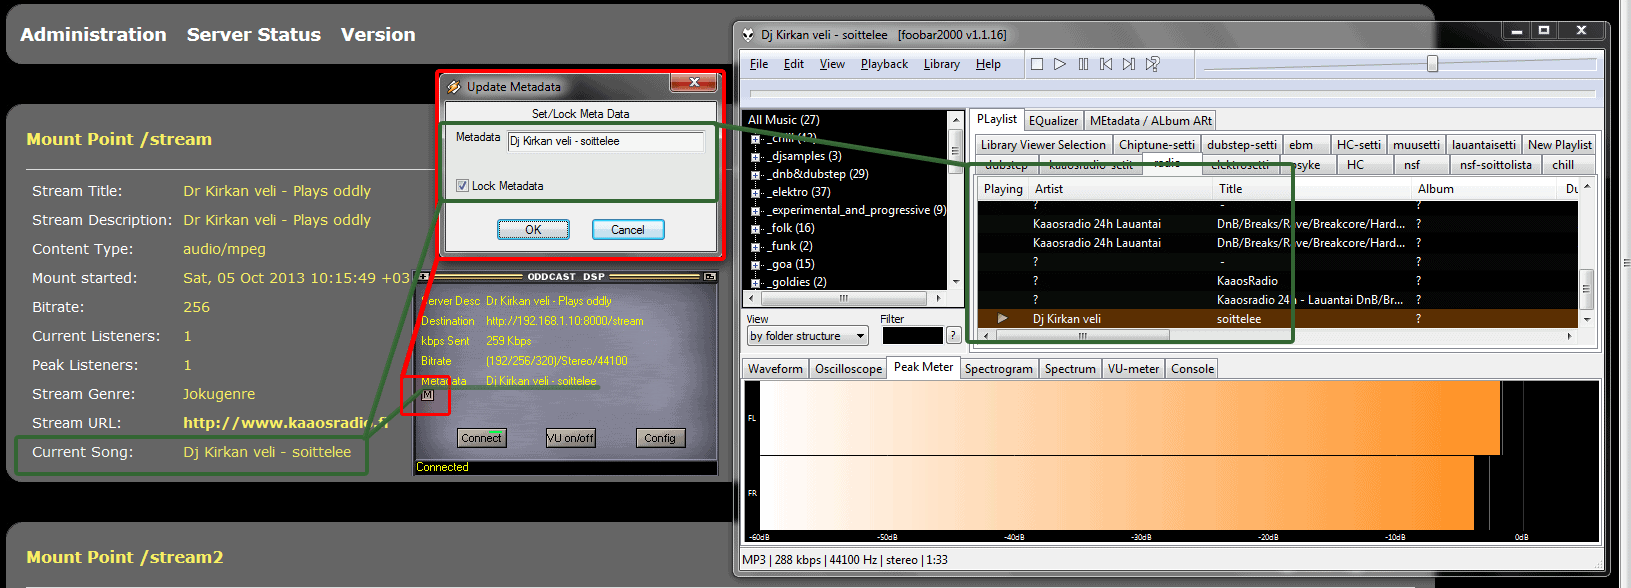Open the kaaosradio Stream URL link
Image resolution: width=1631 pixels, height=588 pixels.
285,423
